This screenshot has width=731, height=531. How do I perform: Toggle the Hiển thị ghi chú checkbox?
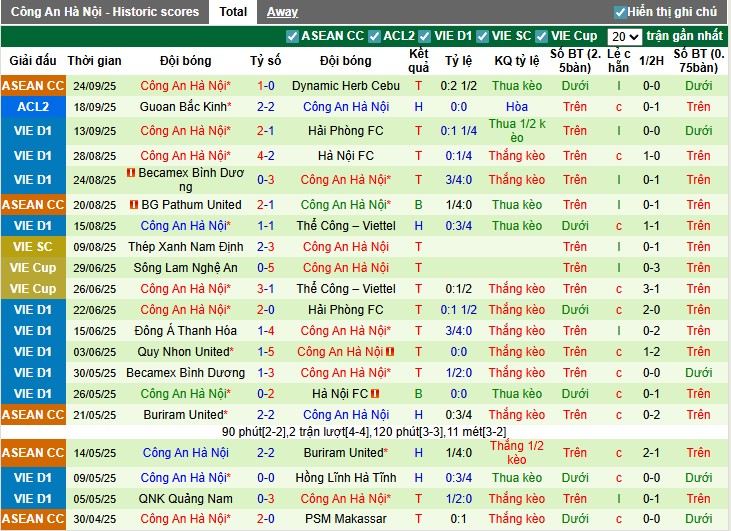coord(620,12)
